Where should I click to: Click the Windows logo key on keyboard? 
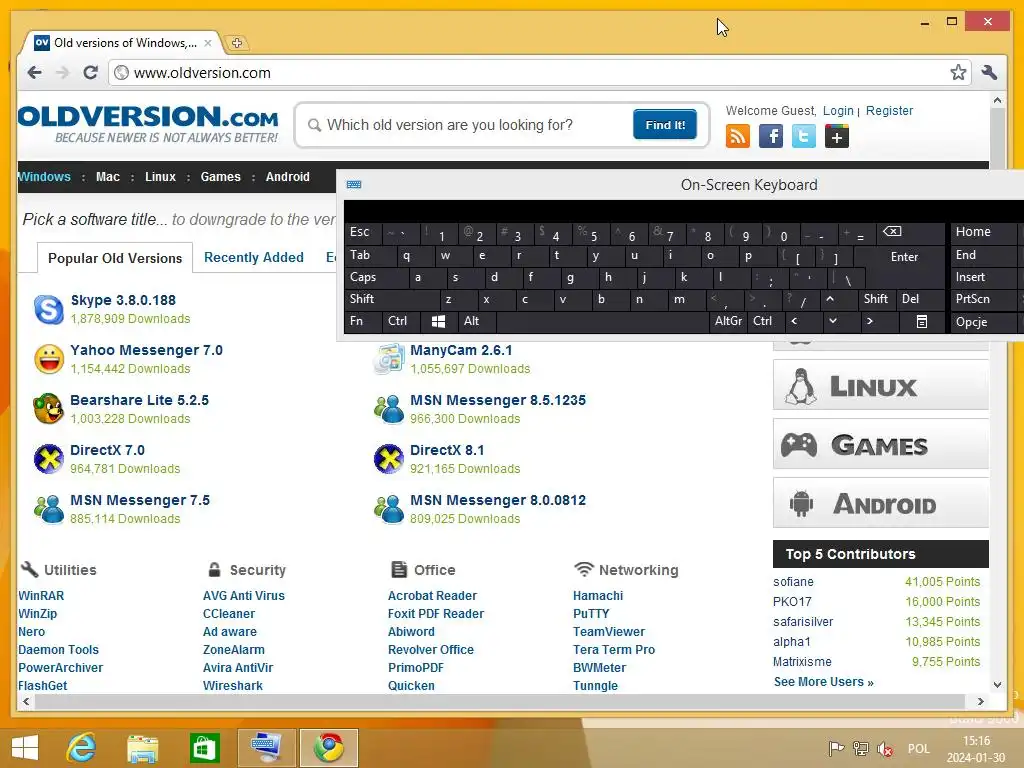[438, 321]
